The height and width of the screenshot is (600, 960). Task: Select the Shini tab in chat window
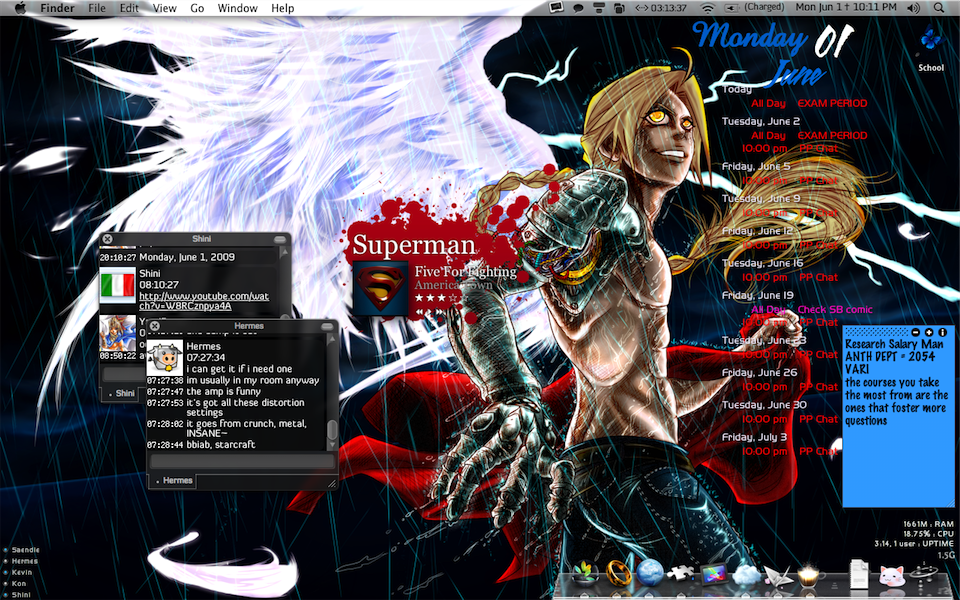[120, 393]
